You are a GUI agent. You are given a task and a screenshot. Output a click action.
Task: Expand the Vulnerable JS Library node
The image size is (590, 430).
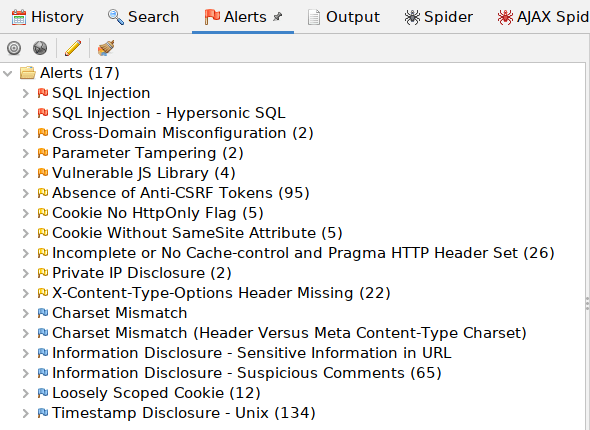[x=25, y=173]
